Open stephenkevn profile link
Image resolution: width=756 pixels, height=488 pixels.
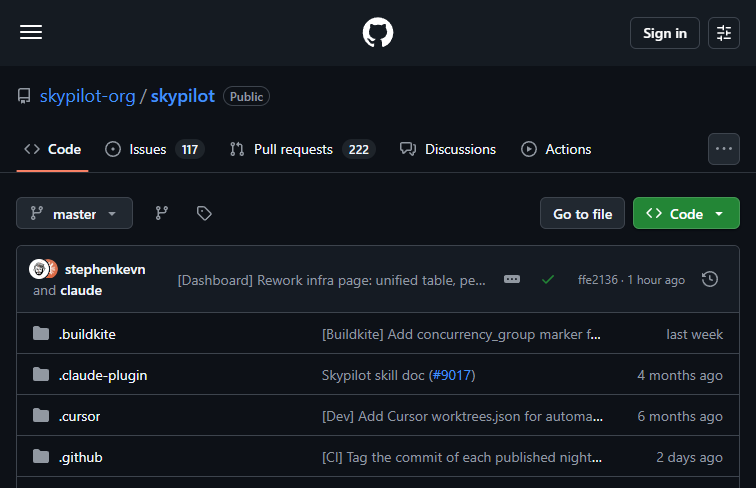click(x=105, y=269)
